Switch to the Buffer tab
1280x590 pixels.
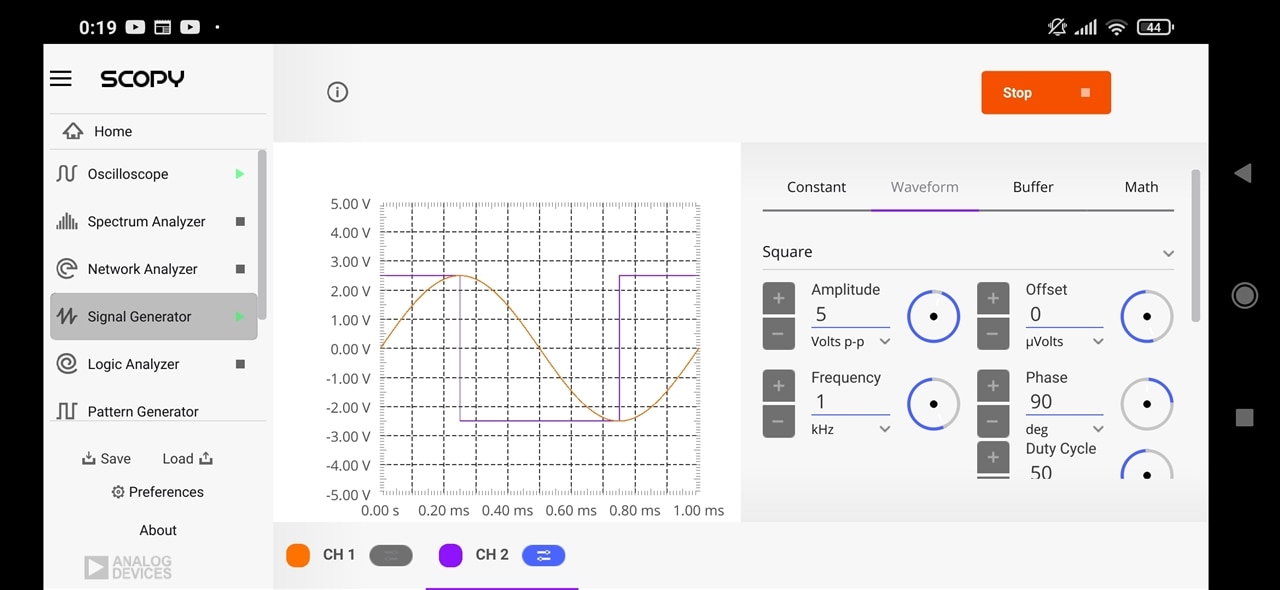pyautogui.click(x=1033, y=187)
